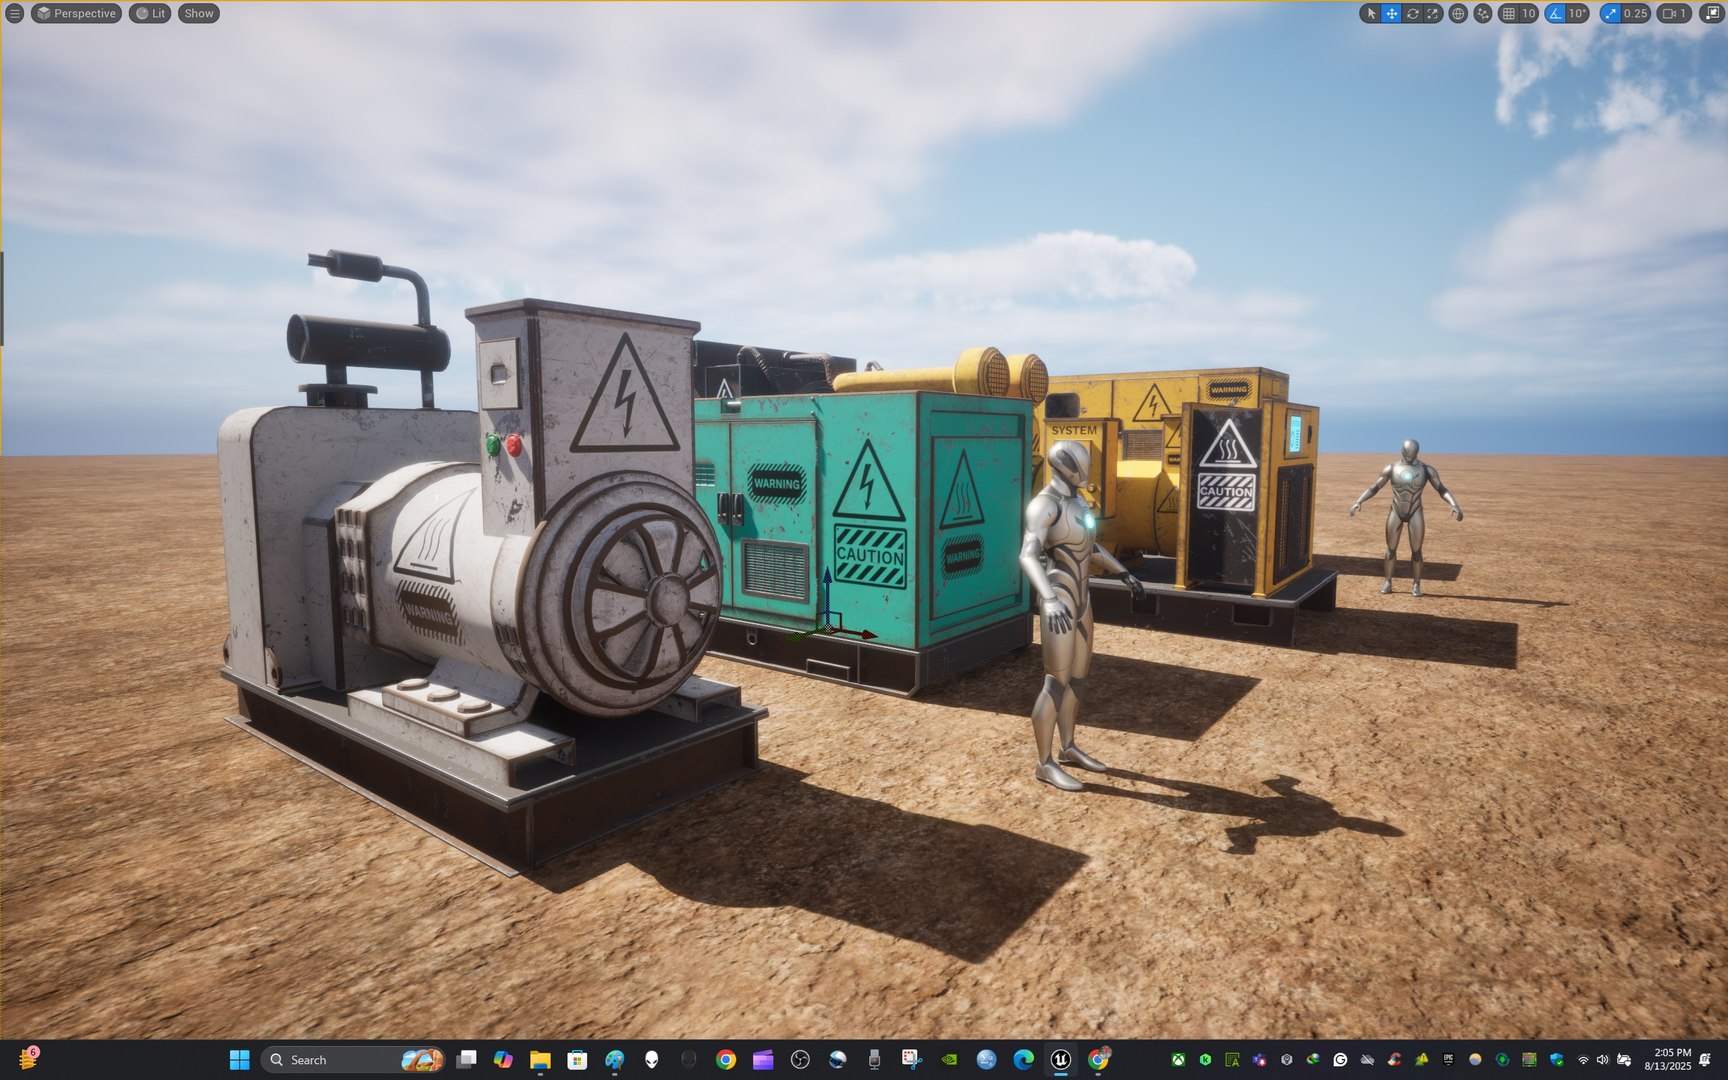Open Wi-Fi network settings in tray
Image resolution: width=1728 pixels, height=1080 pixels.
(1583, 1060)
